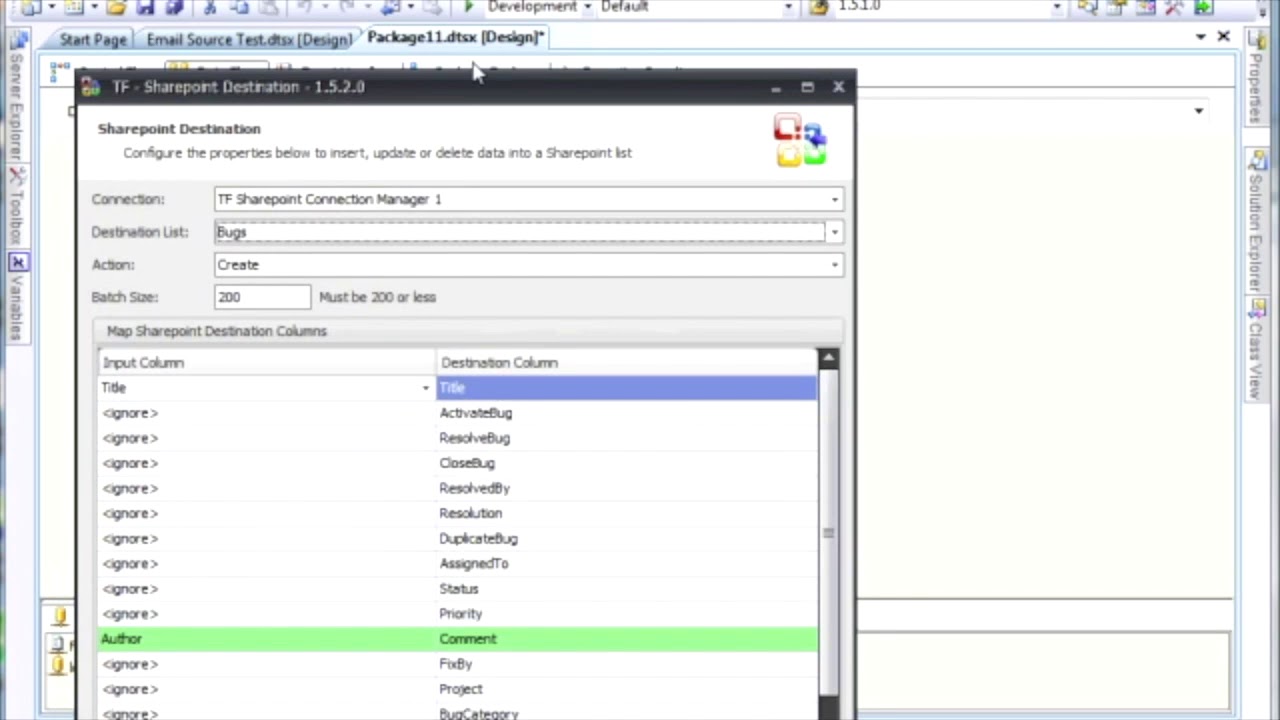Screen dimensions: 1280x720
Task: Select the ResolveBug destination column
Action: [627, 438]
